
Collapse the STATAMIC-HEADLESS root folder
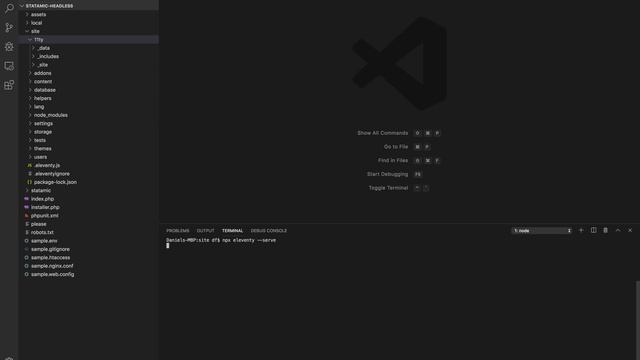coord(89,6)
